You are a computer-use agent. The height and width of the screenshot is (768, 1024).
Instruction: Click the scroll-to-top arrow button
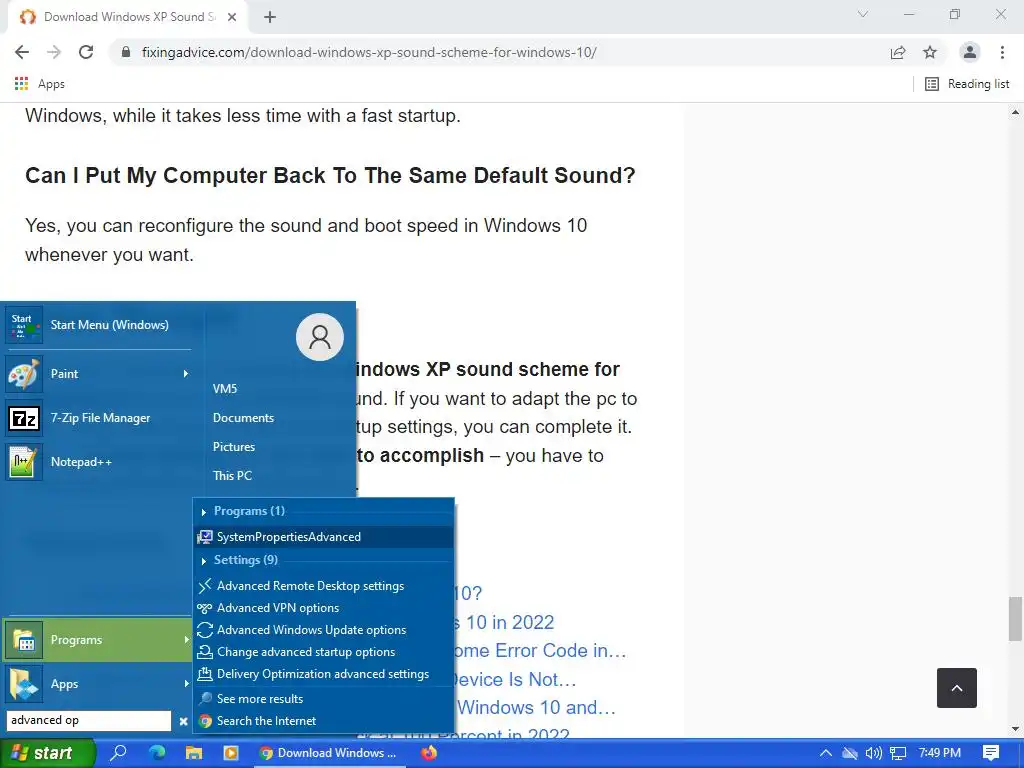pyautogui.click(x=957, y=688)
